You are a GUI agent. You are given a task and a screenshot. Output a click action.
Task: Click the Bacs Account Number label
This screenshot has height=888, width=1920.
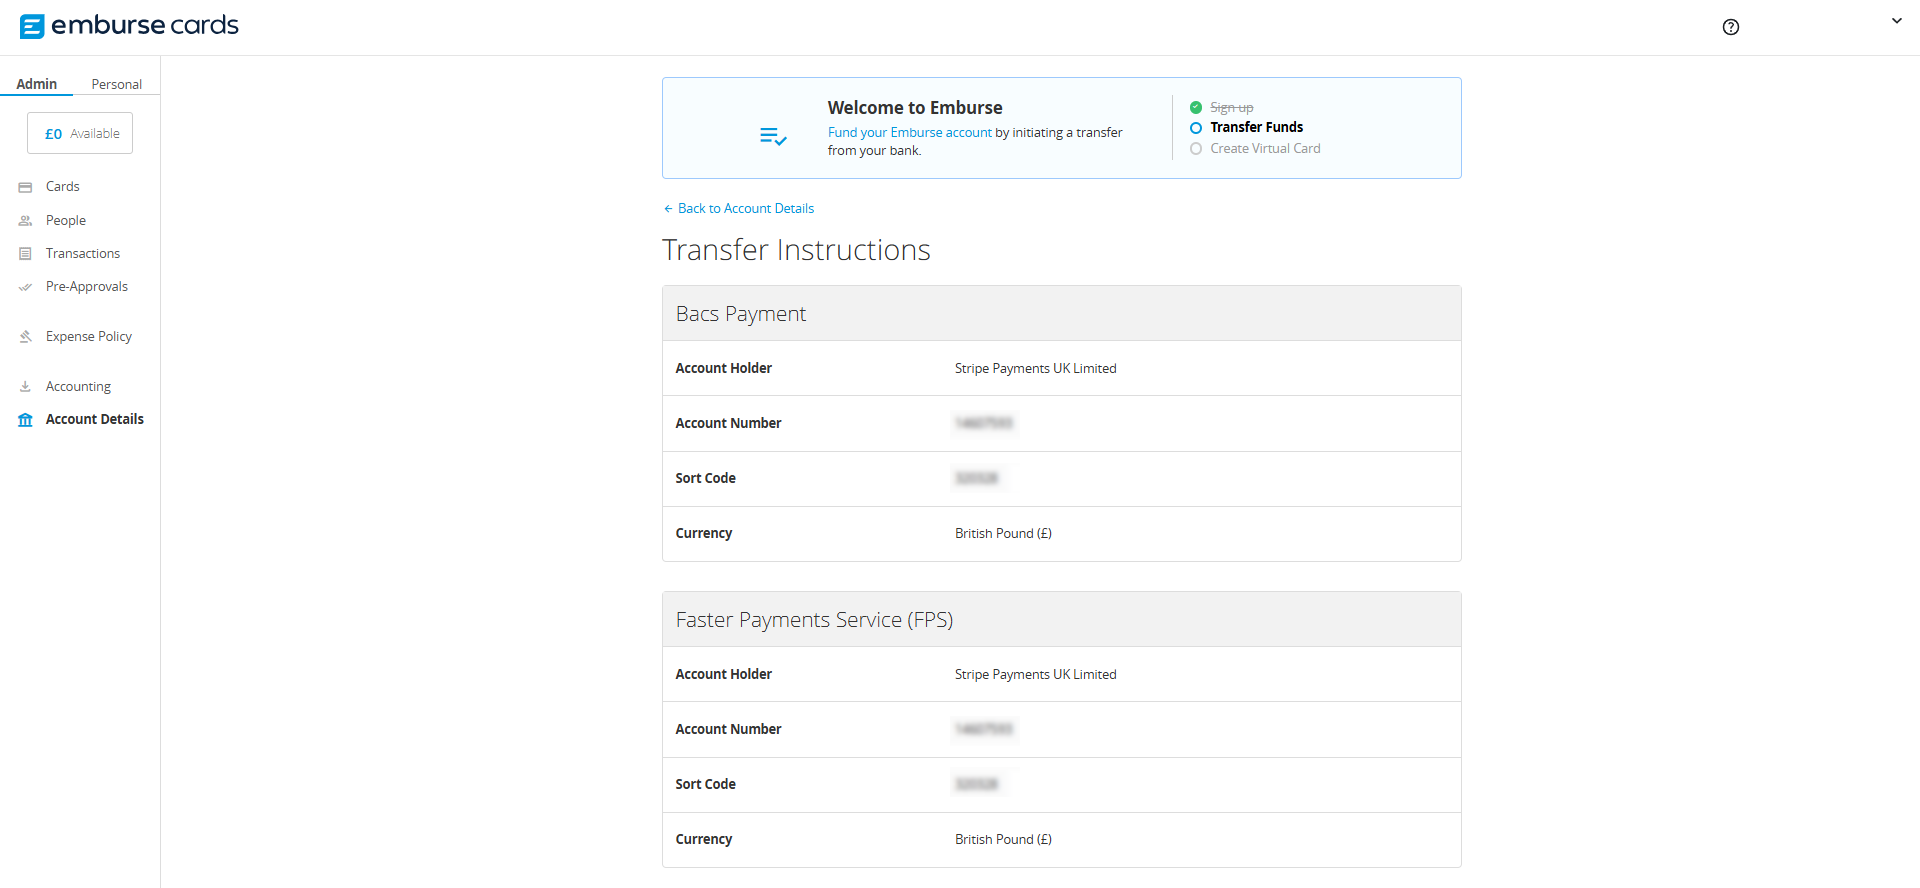point(728,423)
